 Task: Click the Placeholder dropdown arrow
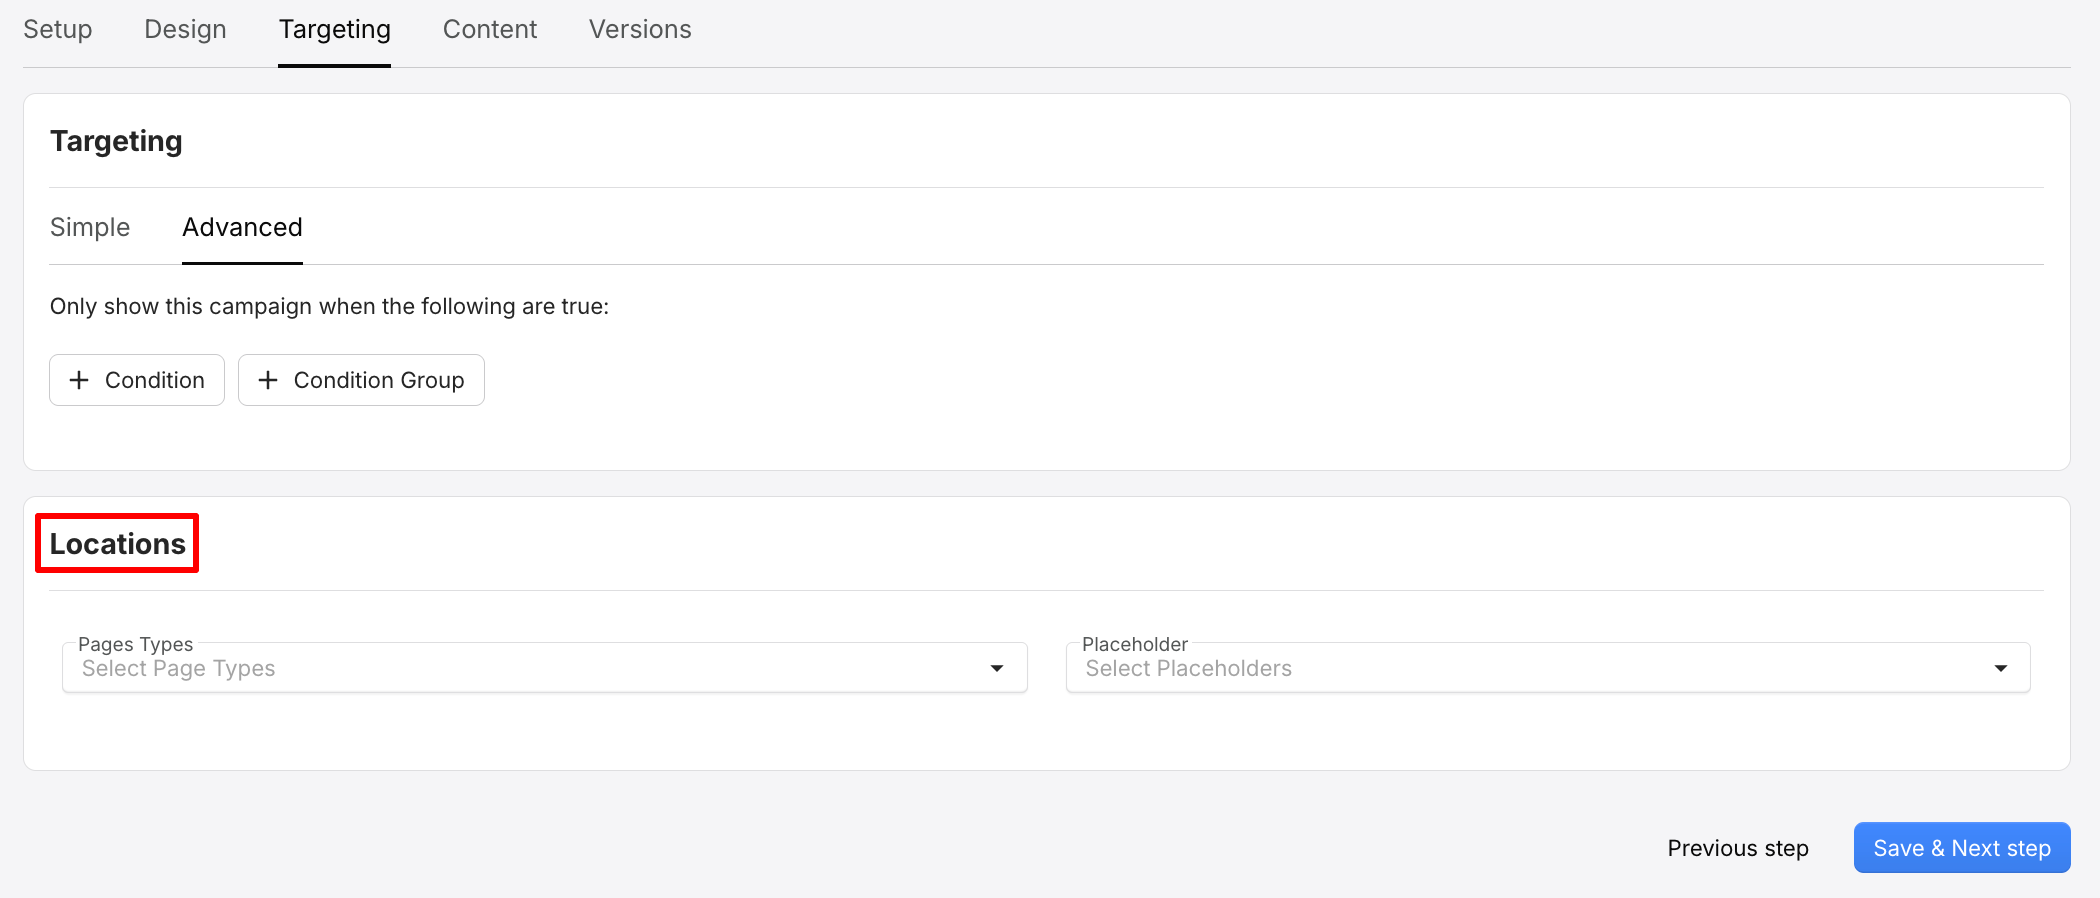[x=2001, y=667]
